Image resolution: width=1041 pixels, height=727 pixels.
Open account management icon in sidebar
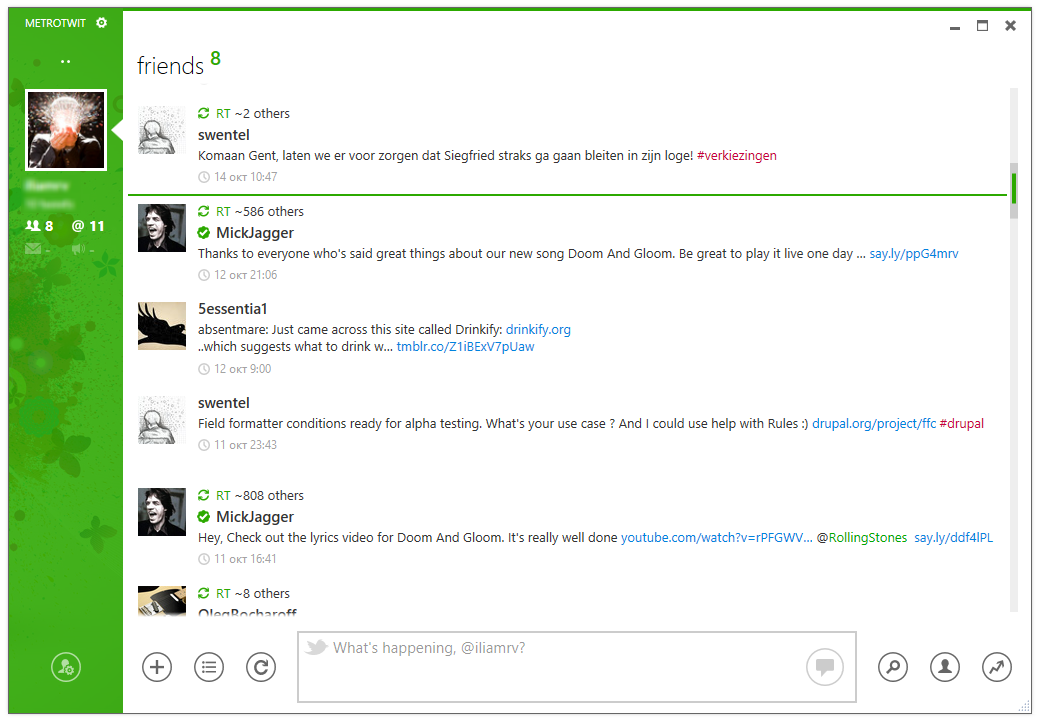(66, 667)
